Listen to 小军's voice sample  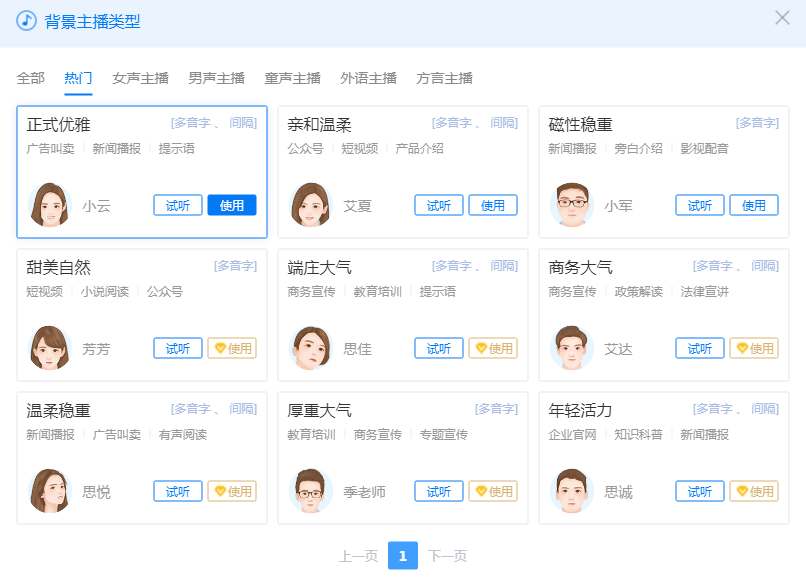point(700,206)
